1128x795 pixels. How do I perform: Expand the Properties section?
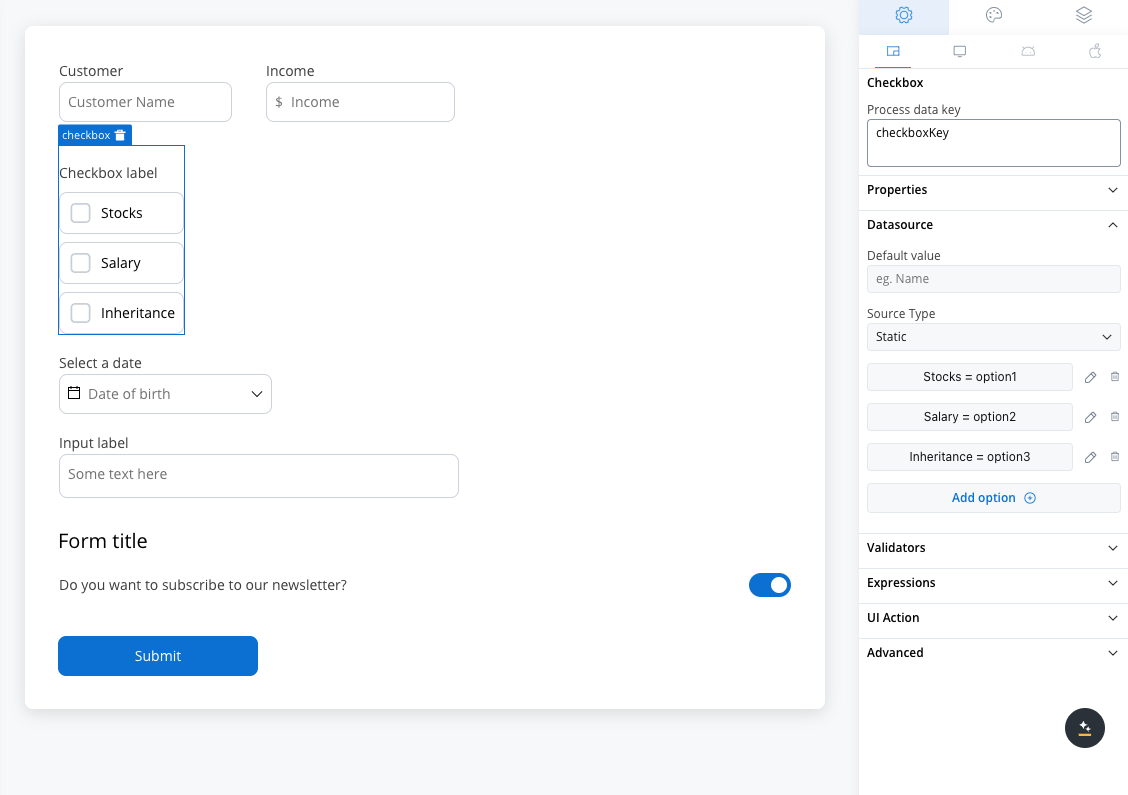[x=993, y=190]
